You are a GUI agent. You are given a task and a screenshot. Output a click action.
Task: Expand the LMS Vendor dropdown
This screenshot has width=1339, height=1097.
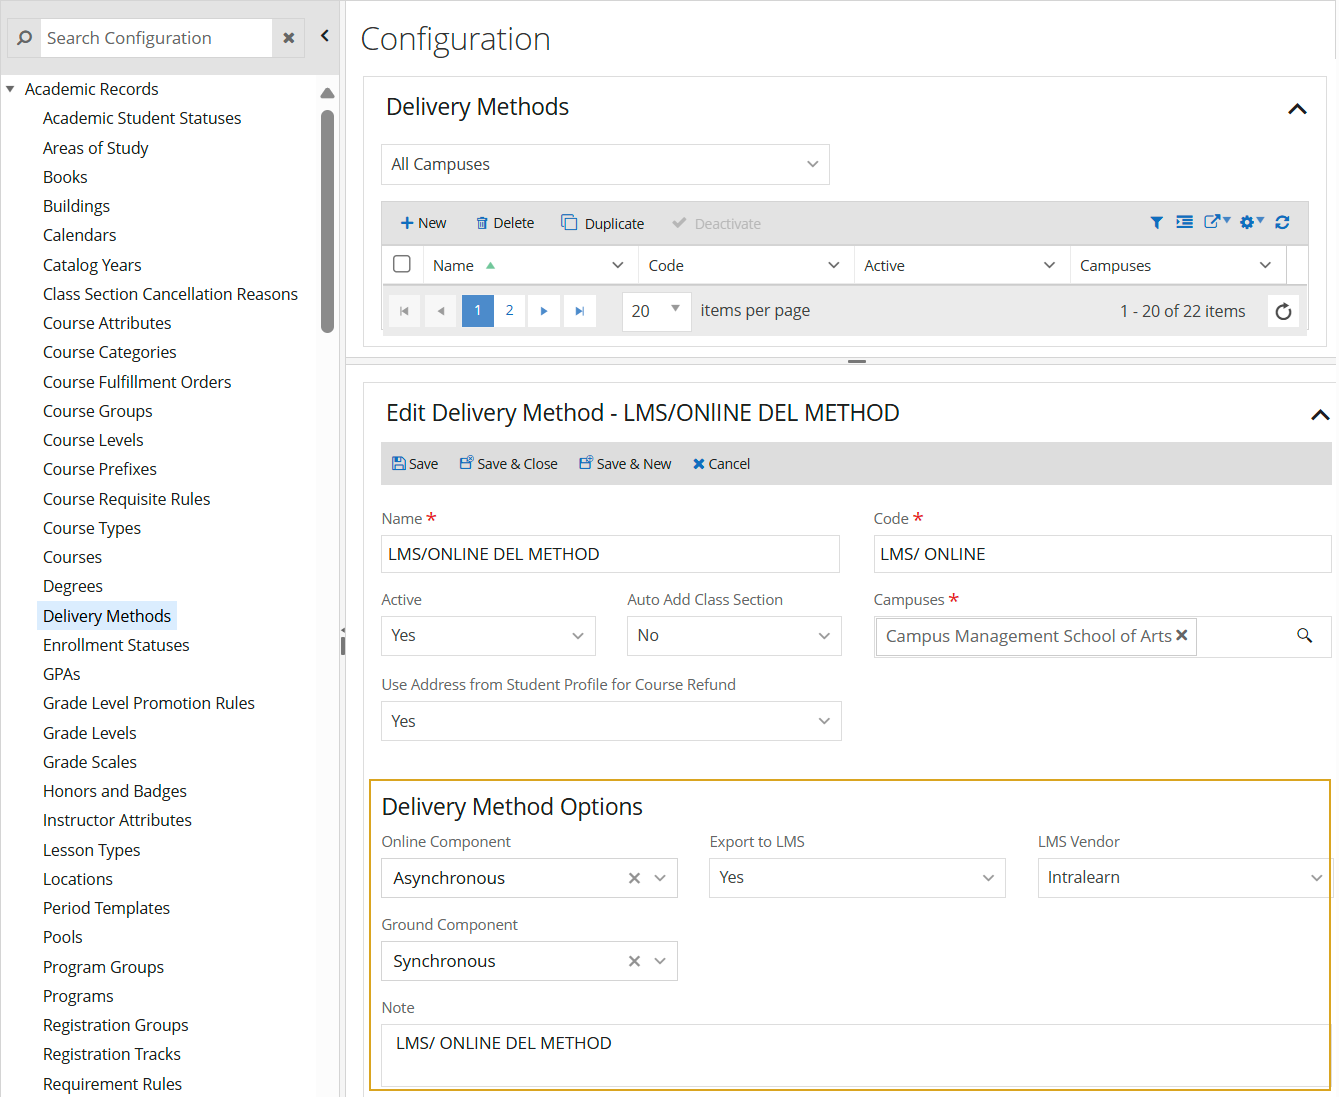pos(1316,878)
